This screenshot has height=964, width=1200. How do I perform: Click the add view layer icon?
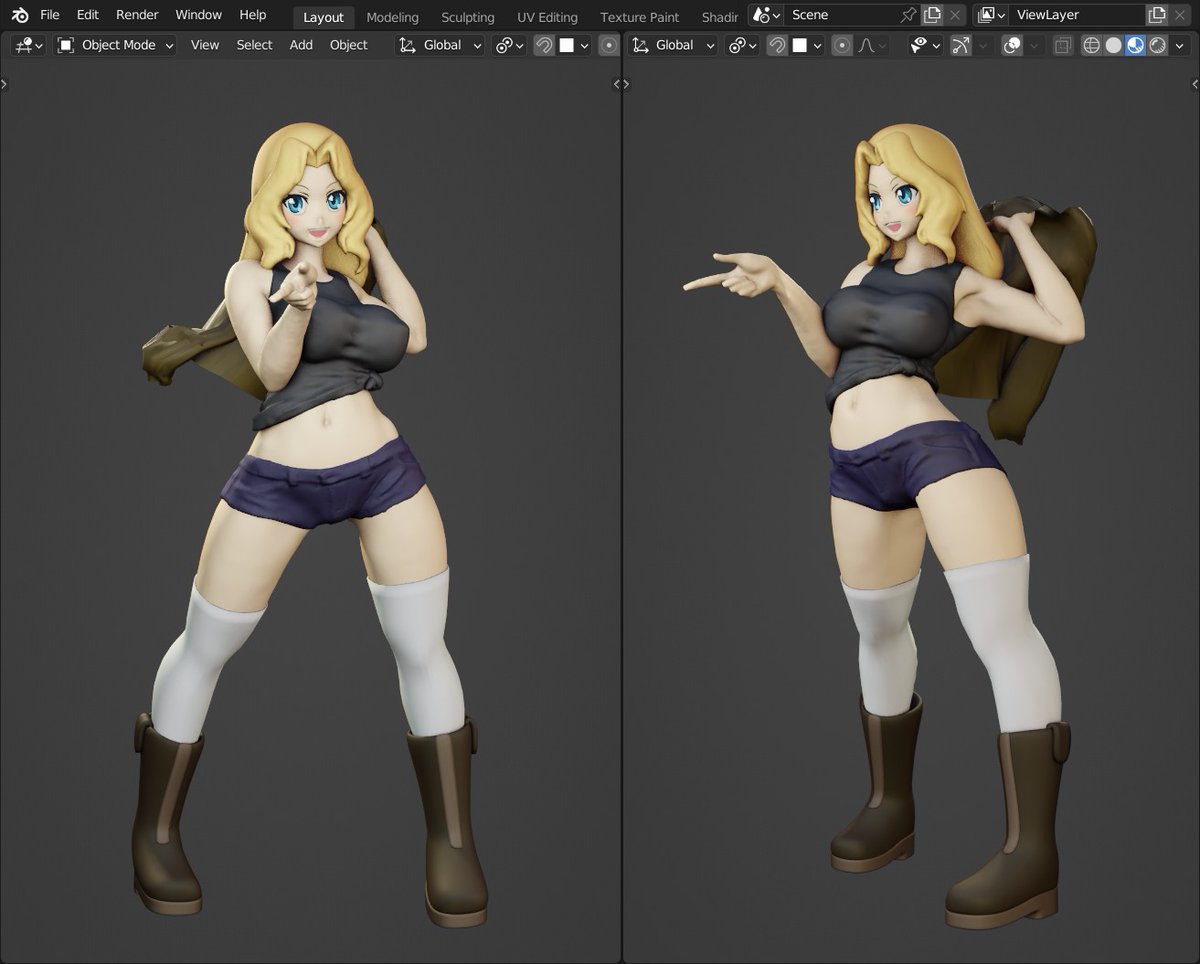pos(1157,15)
